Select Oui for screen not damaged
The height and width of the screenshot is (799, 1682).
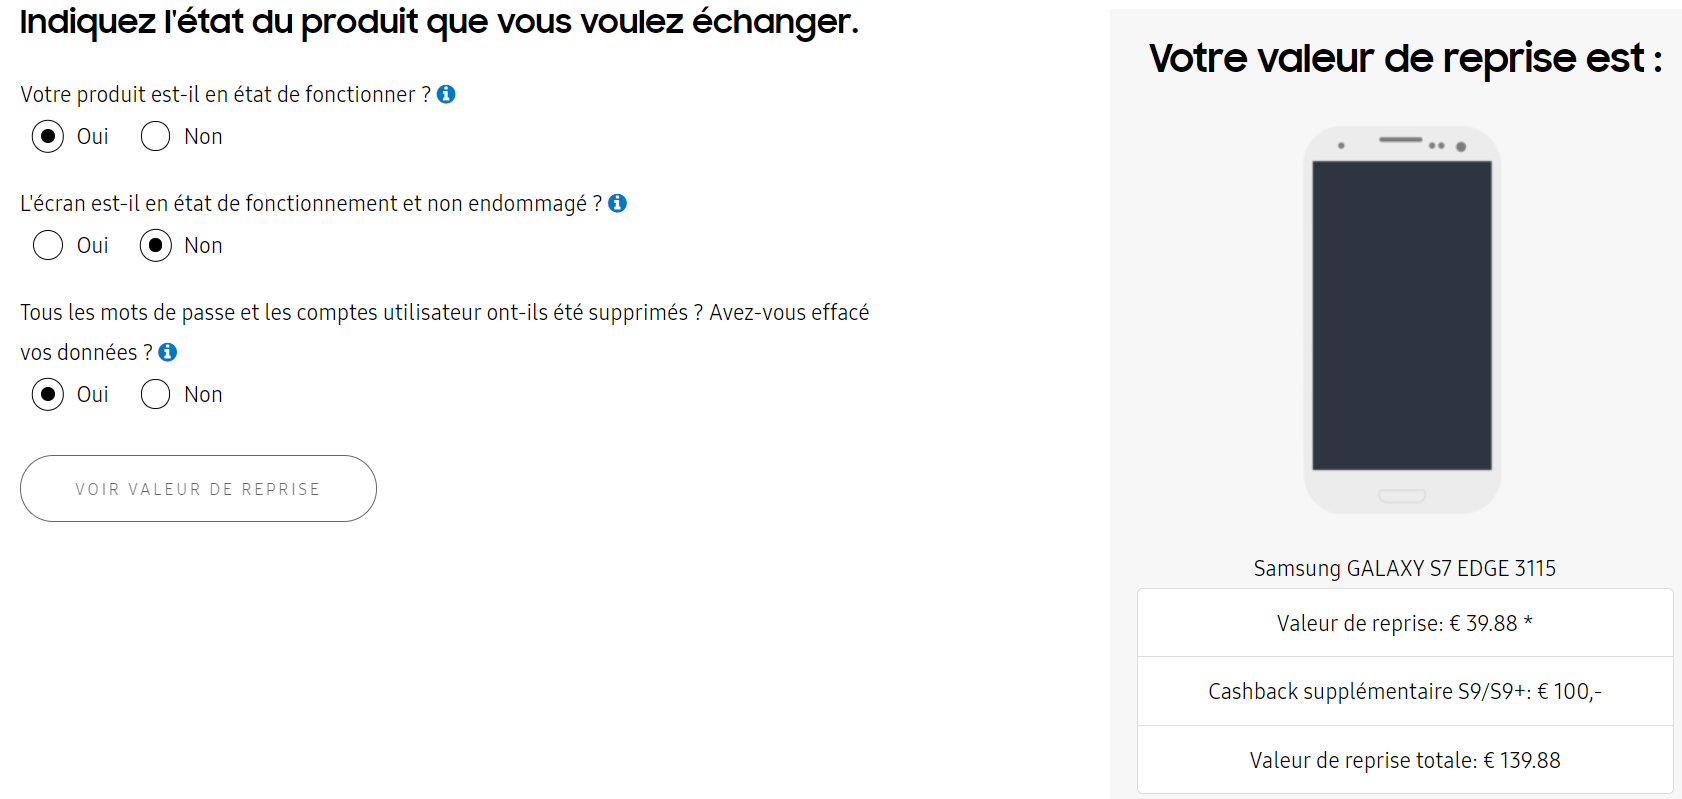click(x=48, y=245)
